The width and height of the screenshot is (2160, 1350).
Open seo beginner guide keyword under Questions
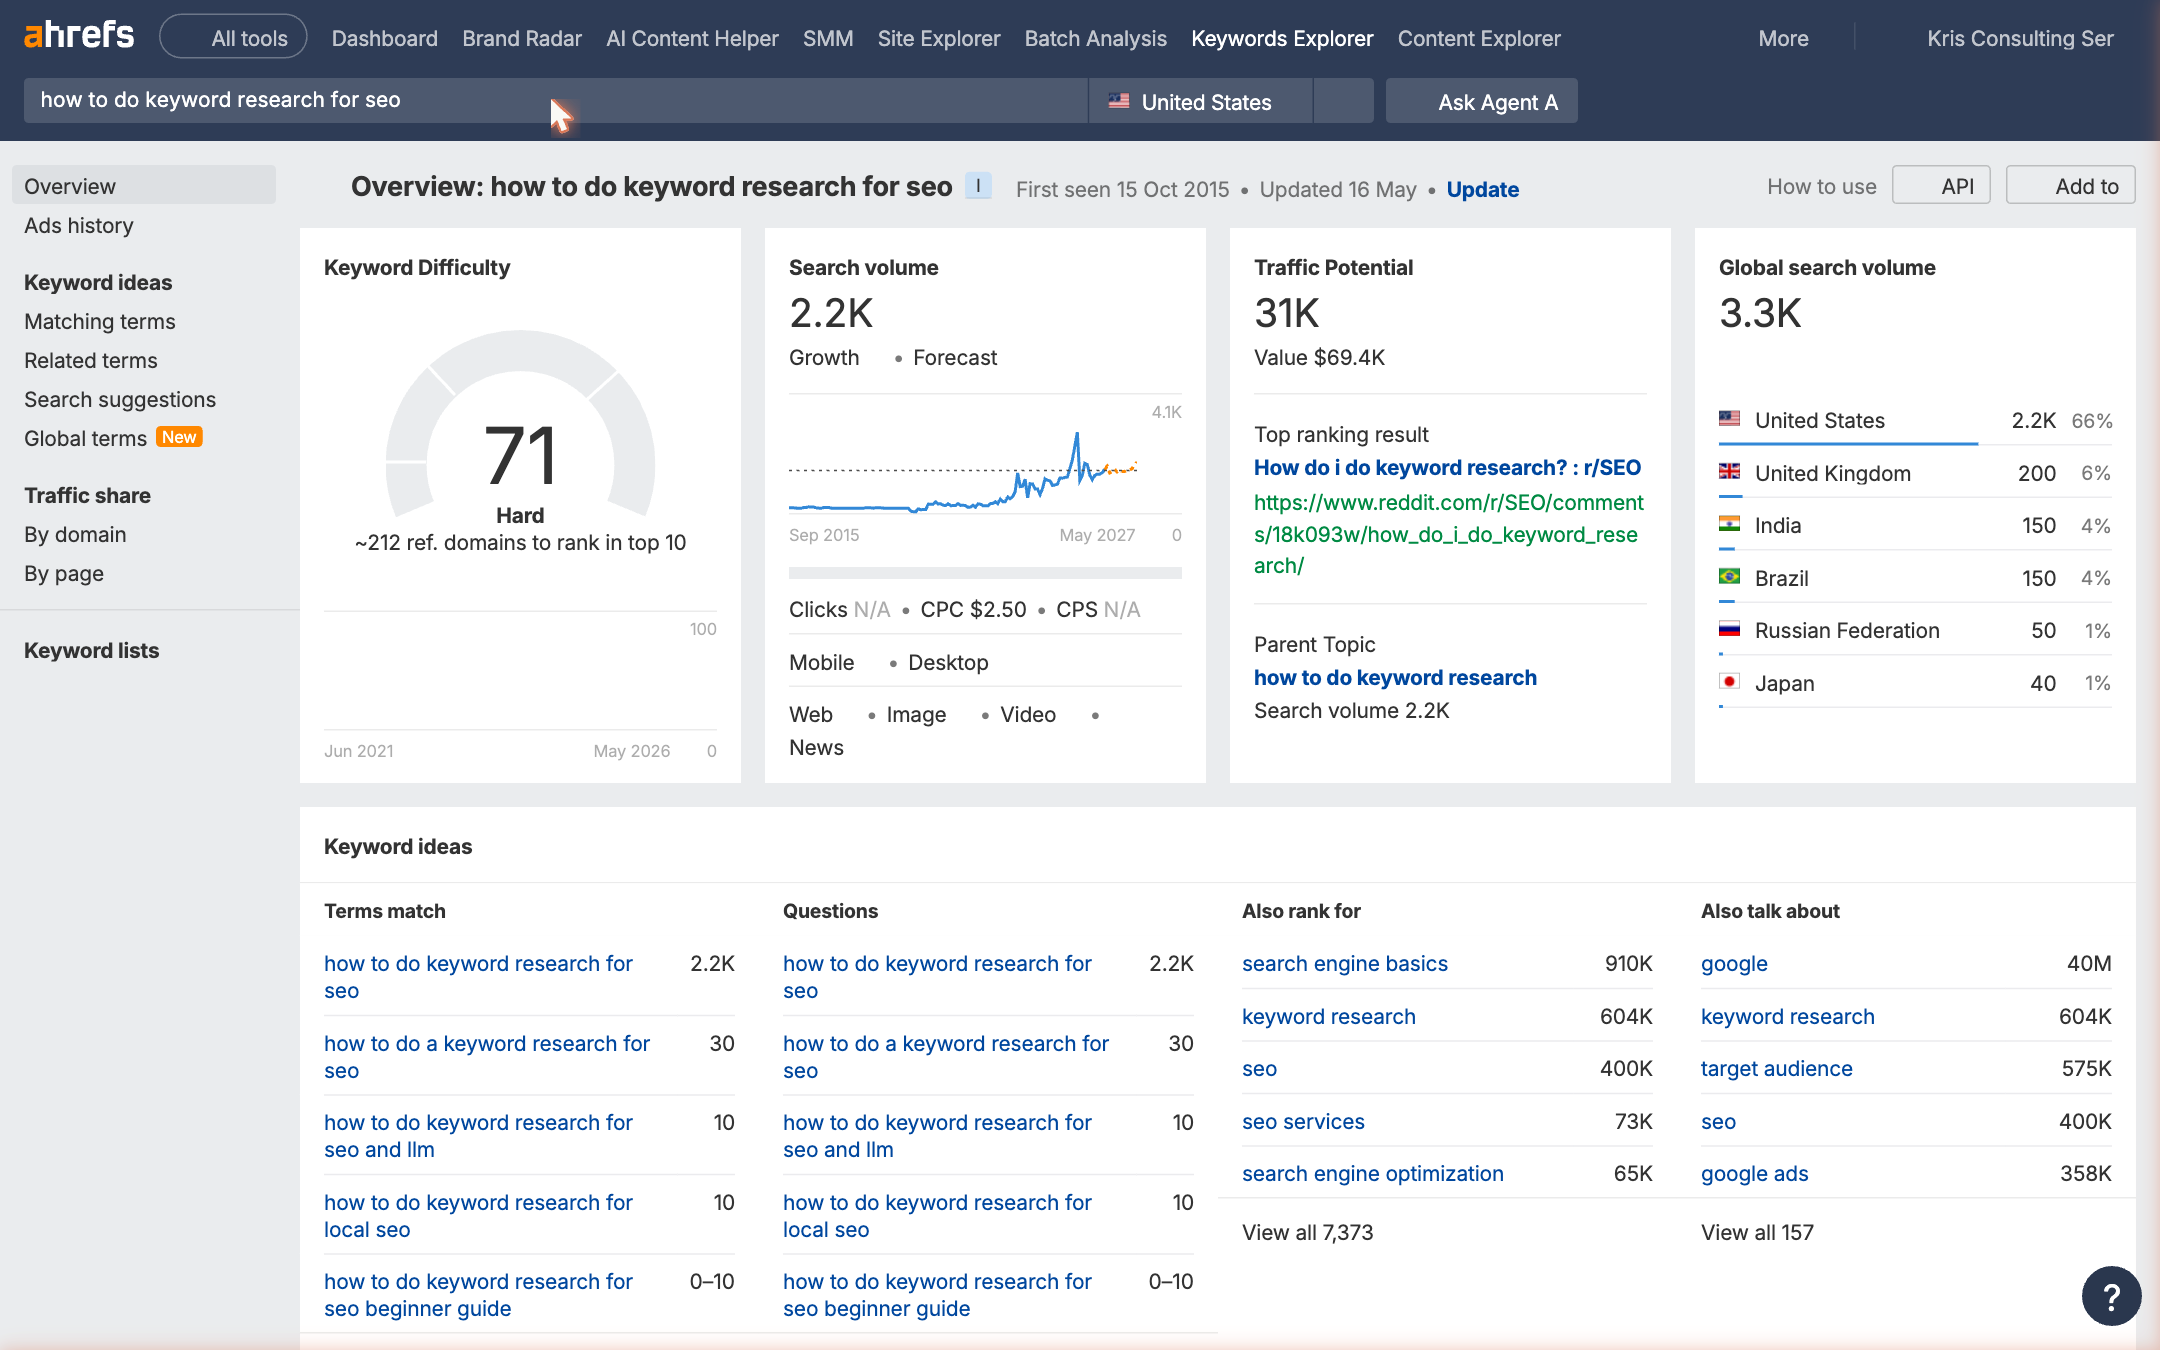pos(937,1294)
